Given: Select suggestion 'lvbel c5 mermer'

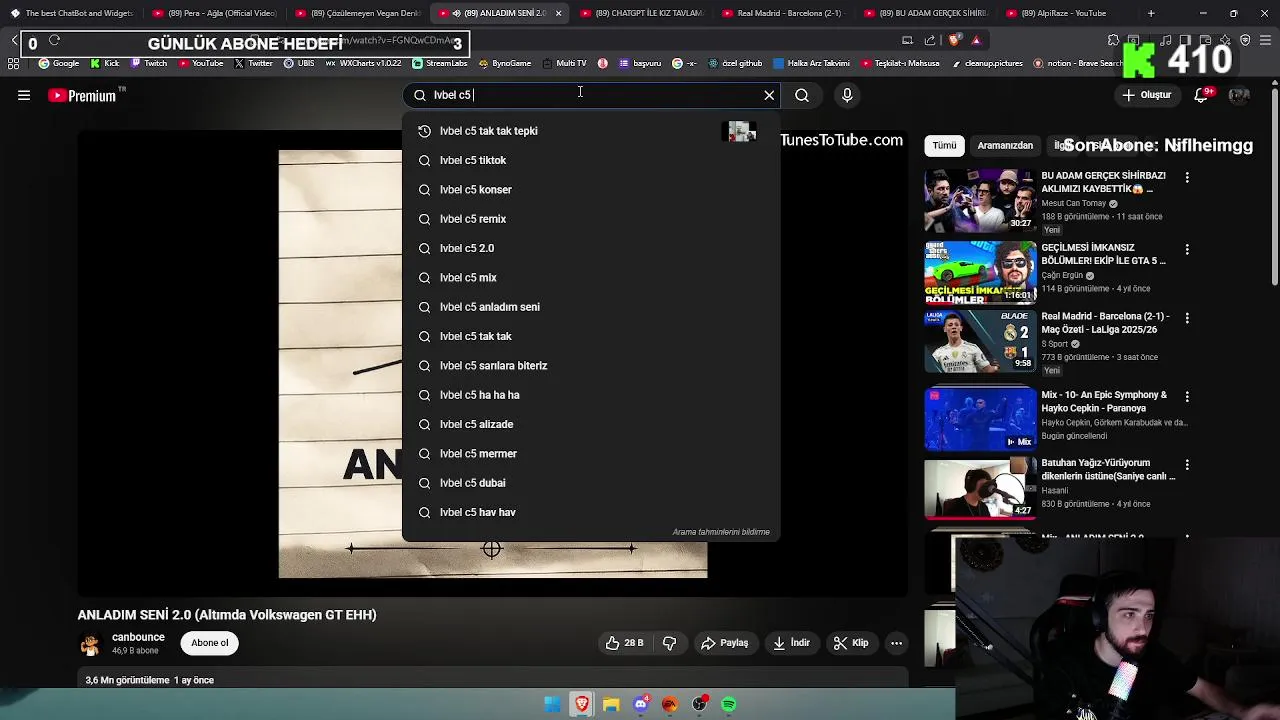Looking at the screenshot, I should point(590,453).
